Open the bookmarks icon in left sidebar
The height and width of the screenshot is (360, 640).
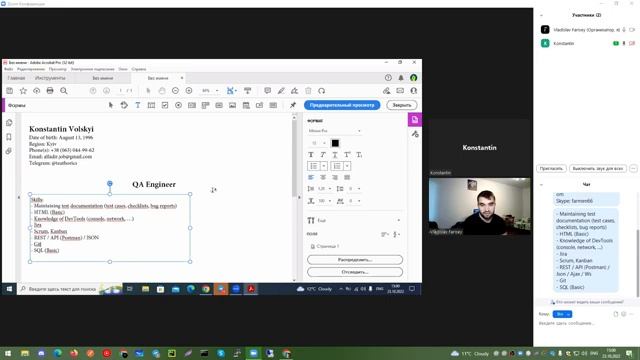click(x=9, y=137)
